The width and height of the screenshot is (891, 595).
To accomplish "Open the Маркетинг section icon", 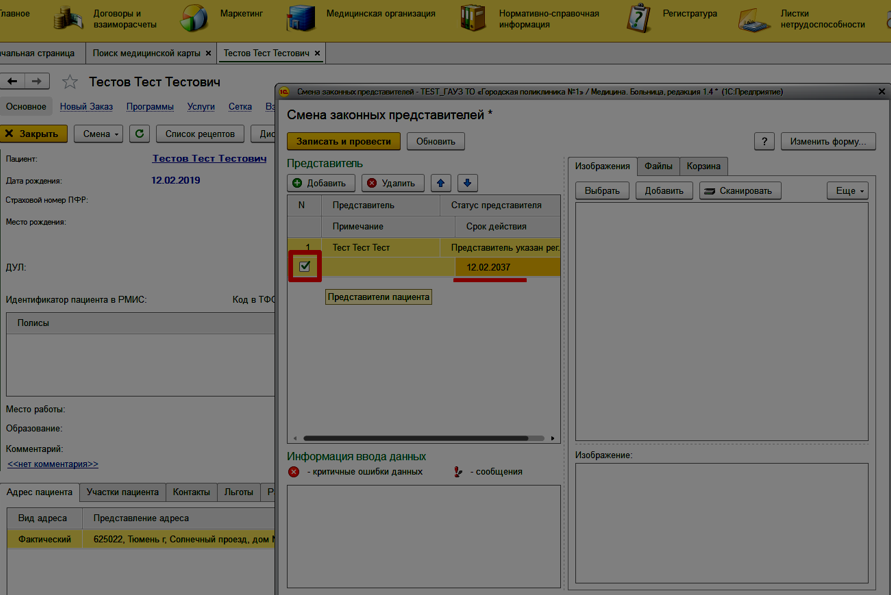I will (194, 17).
